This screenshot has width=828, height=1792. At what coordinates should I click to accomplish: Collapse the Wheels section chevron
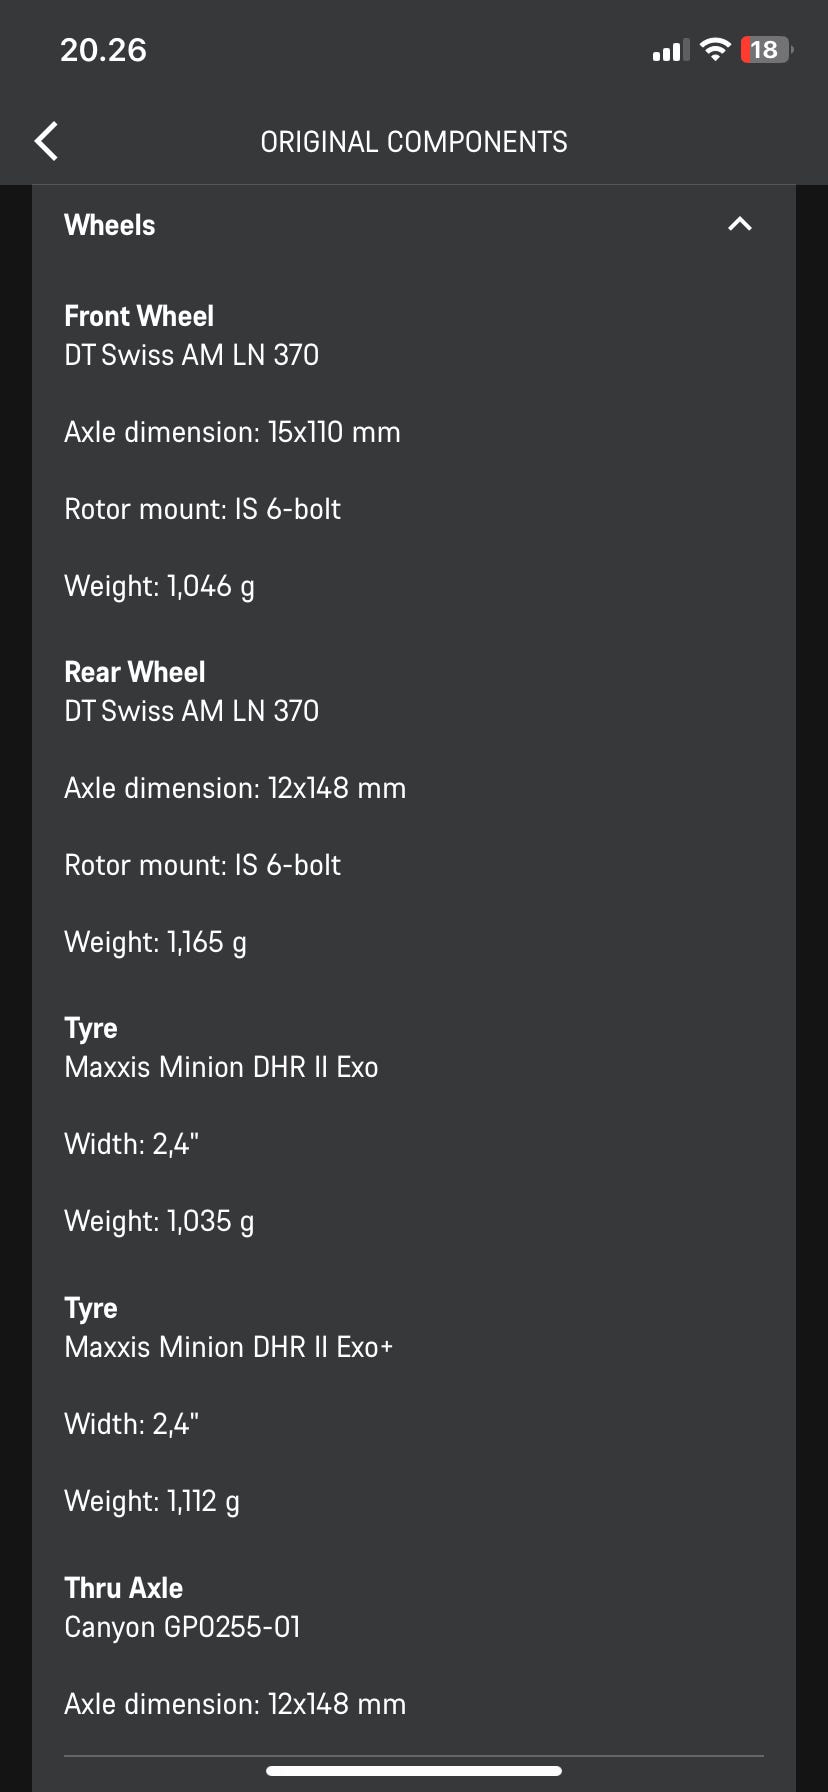[x=740, y=224]
